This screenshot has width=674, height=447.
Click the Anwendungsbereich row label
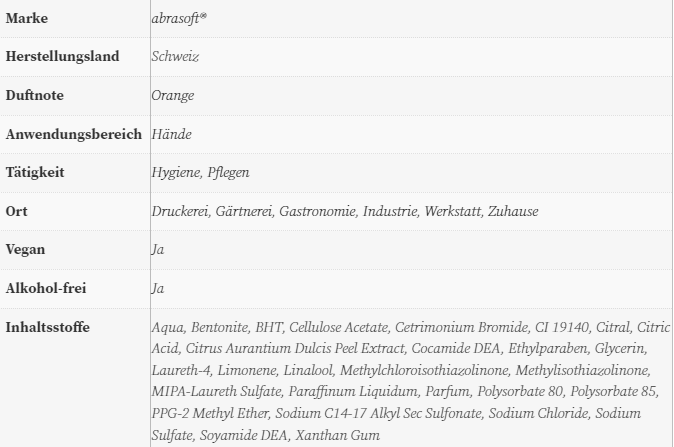[x=74, y=134]
